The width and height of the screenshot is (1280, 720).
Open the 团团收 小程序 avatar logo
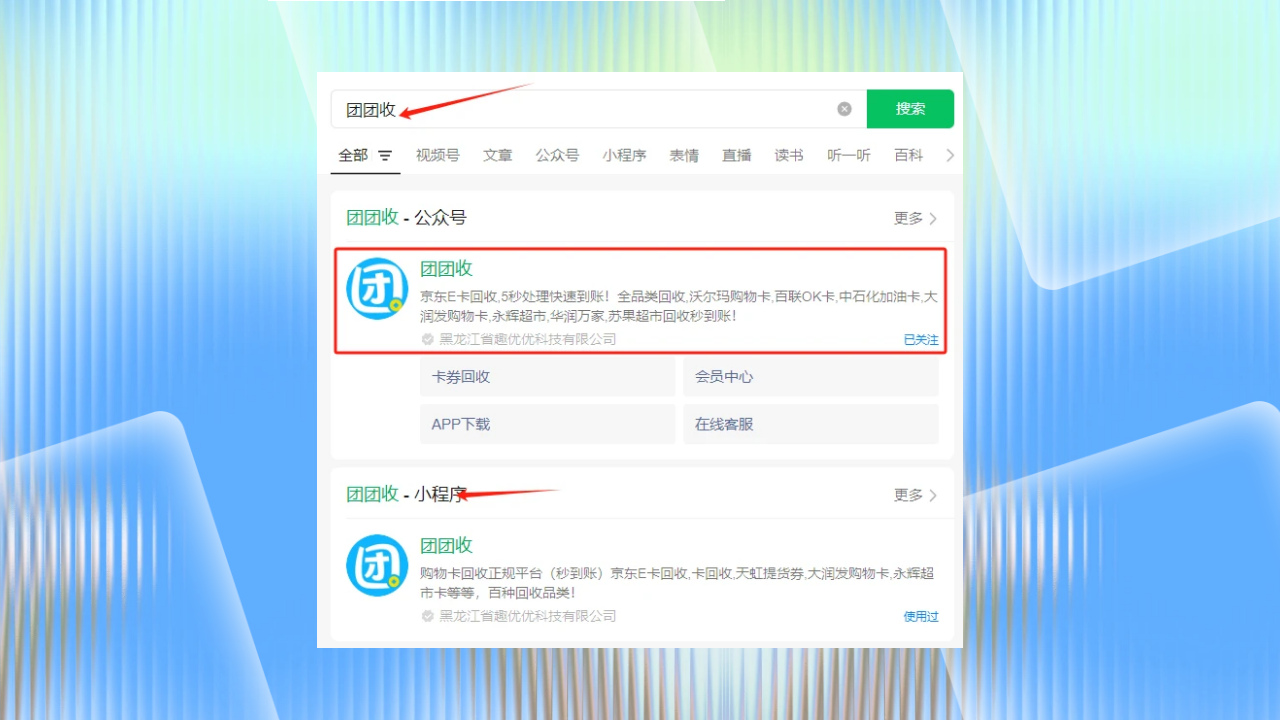(377, 566)
